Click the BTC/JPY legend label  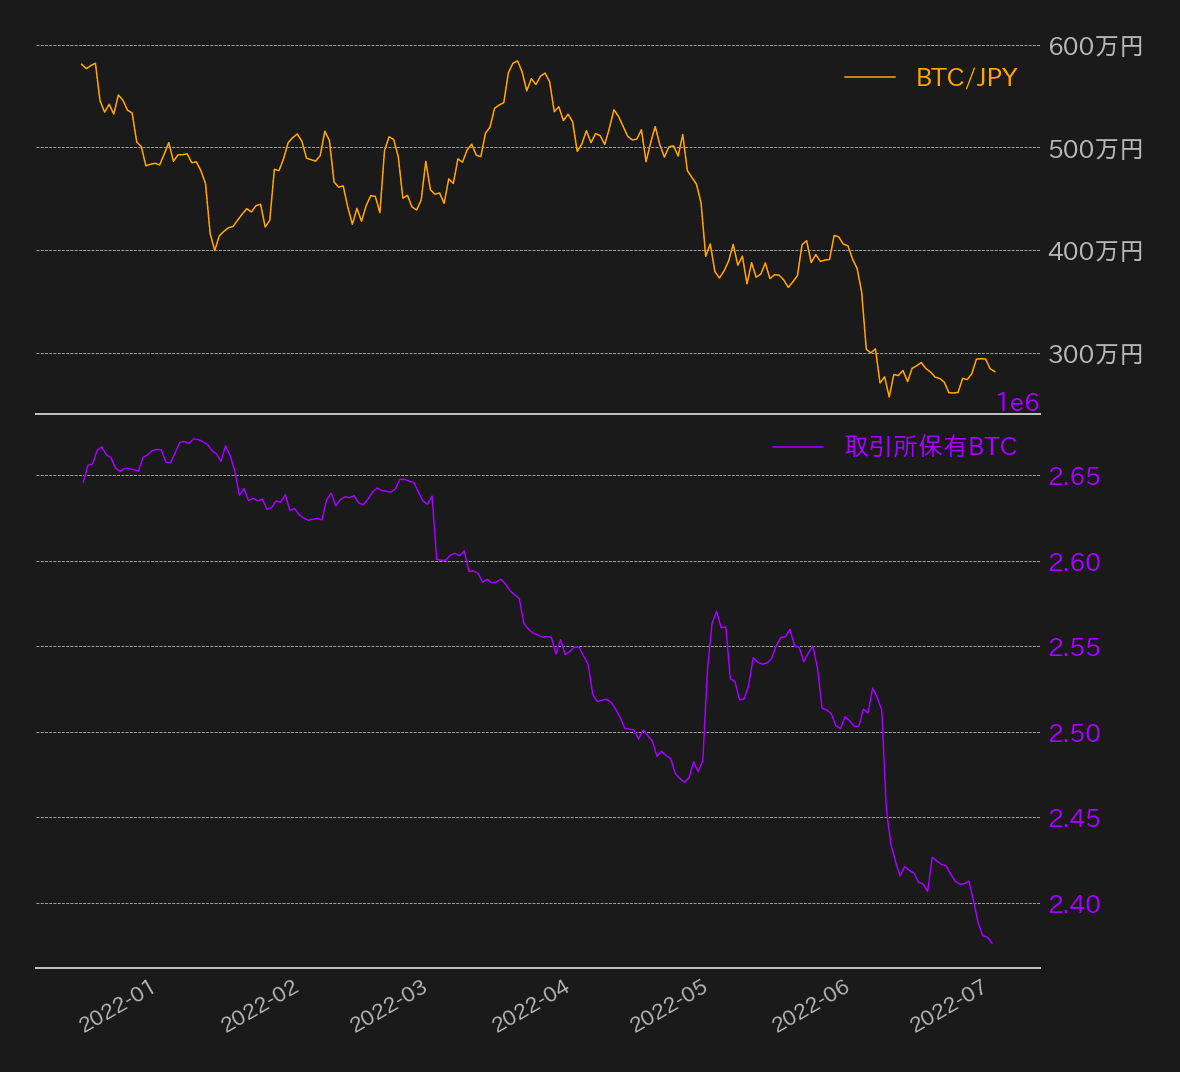click(966, 78)
